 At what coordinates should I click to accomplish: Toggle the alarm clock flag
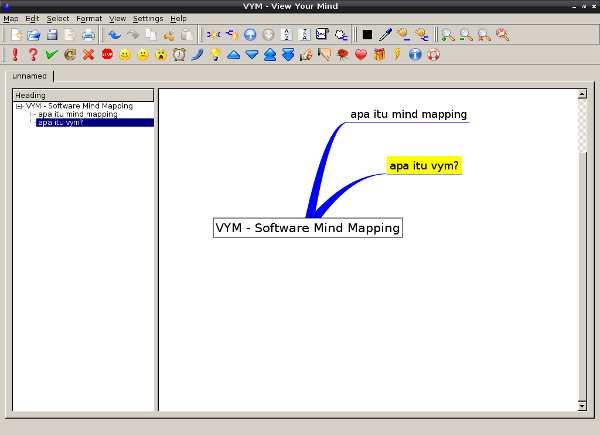point(179,55)
